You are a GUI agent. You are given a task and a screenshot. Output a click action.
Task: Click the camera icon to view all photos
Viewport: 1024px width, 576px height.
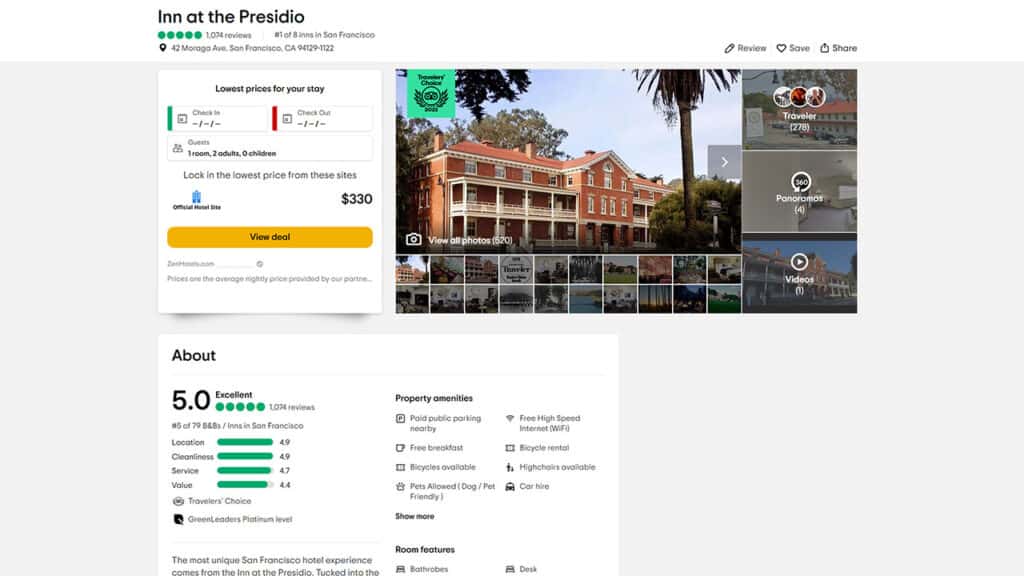(413, 240)
